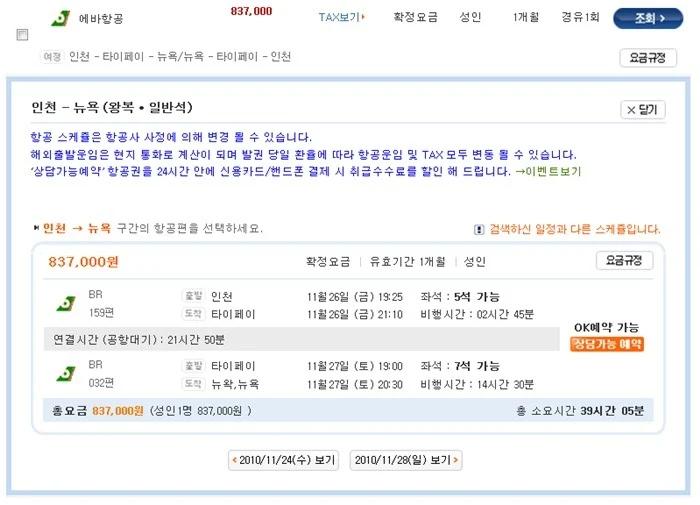Click the EVA Air logo for flight BR 032
Screen dimensions: 700x505
point(66,374)
